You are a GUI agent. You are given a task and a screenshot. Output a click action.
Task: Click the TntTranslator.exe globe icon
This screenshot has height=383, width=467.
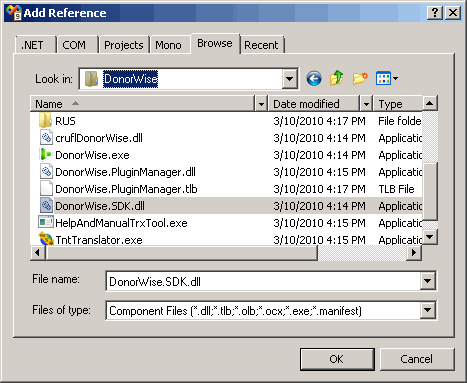pyautogui.click(x=46, y=239)
